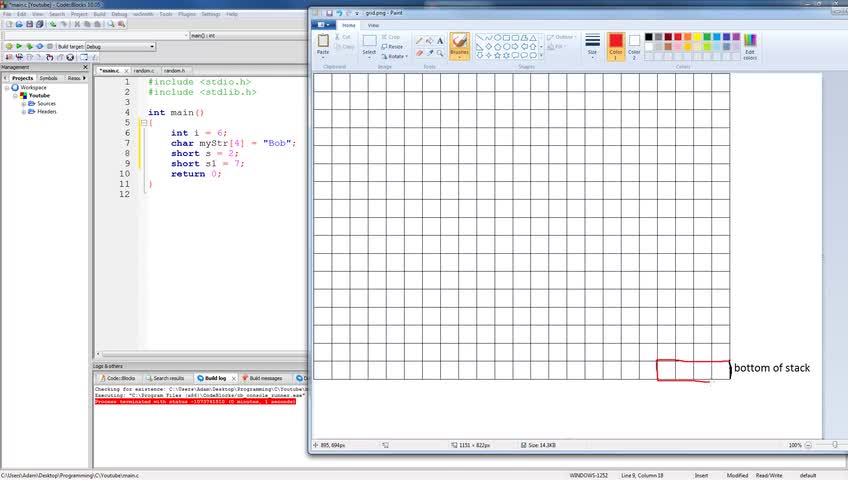Click the Crop button in Paint
The height and width of the screenshot is (480, 848).
click(390, 37)
